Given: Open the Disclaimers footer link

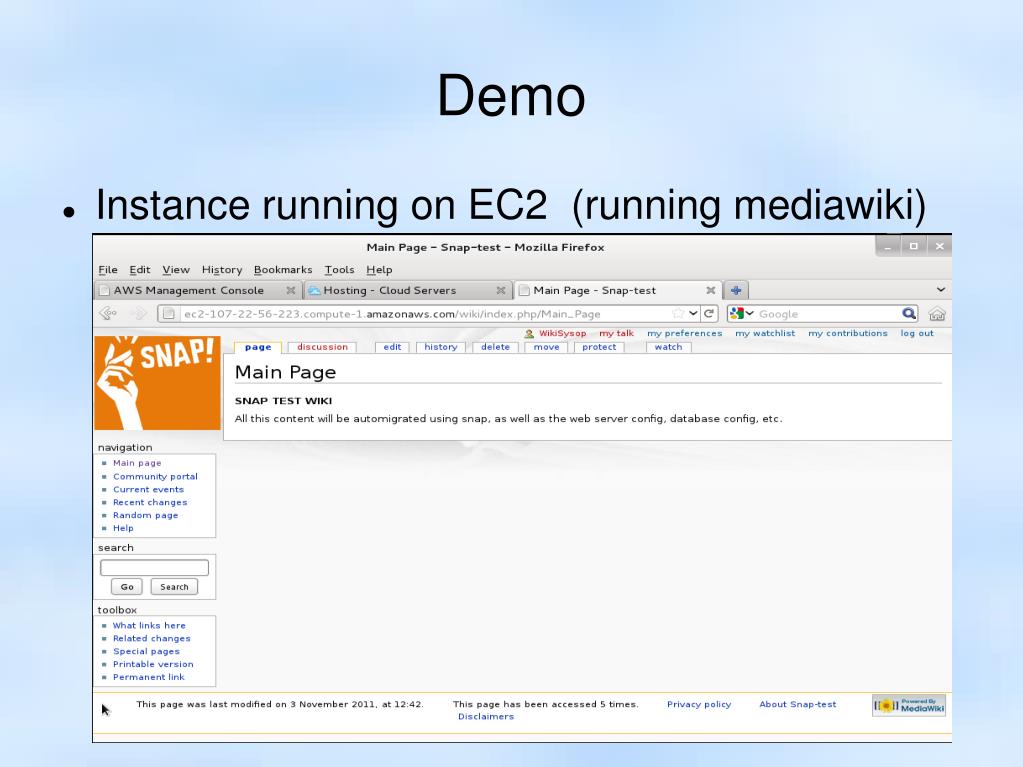Looking at the screenshot, I should [486, 717].
